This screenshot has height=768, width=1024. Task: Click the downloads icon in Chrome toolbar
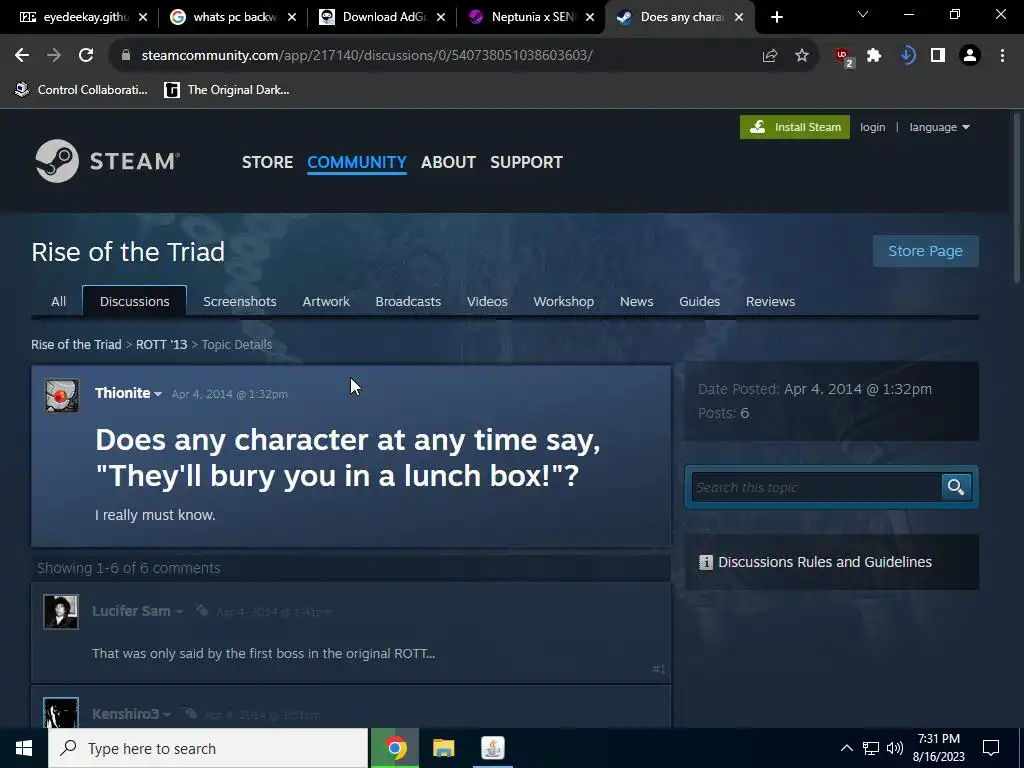(x=907, y=56)
